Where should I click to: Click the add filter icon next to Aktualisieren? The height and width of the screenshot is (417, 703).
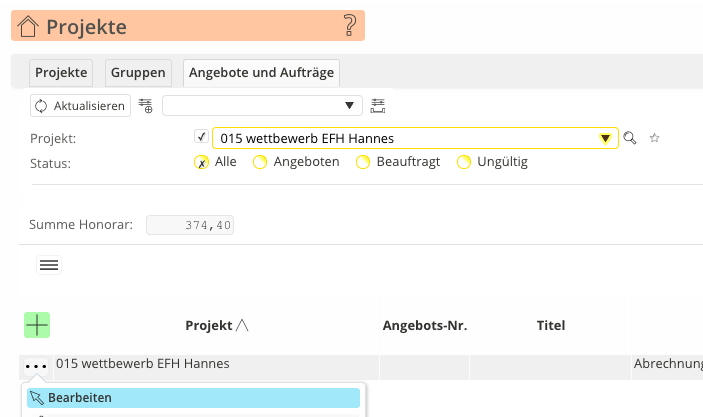point(146,105)
